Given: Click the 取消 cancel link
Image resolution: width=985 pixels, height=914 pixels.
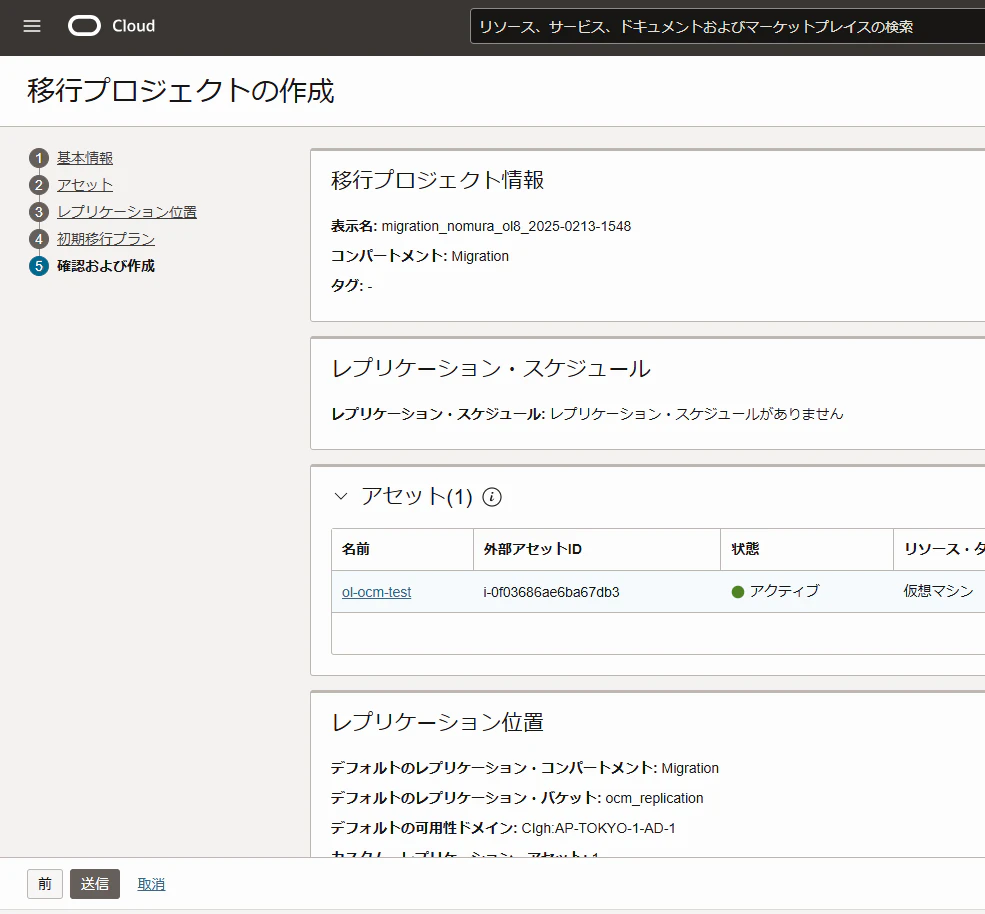Looking at the screenshot, I should 151,884.
